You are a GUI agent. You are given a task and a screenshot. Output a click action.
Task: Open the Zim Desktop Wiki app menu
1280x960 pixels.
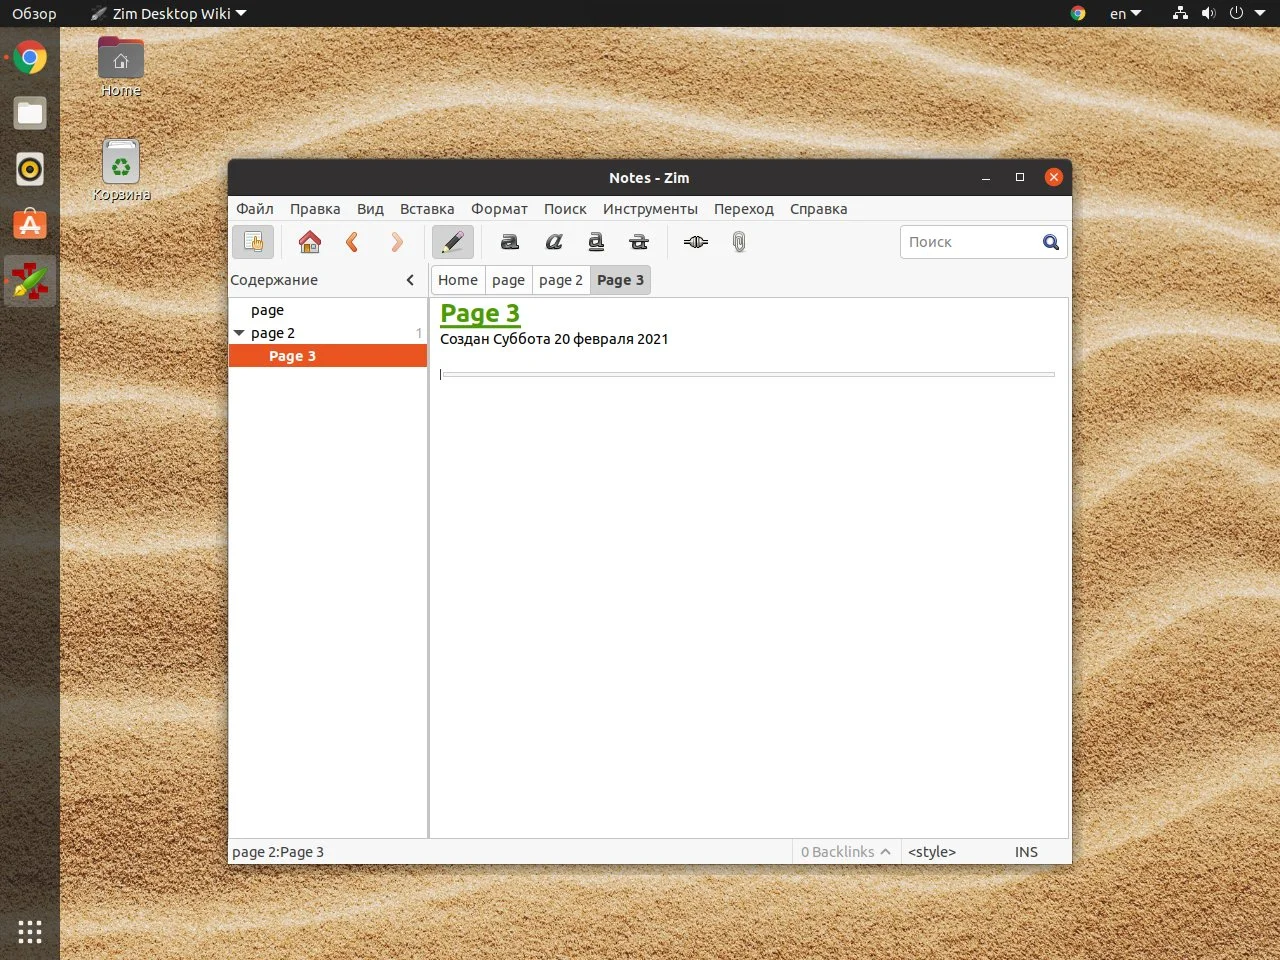(x=168, y=13)
